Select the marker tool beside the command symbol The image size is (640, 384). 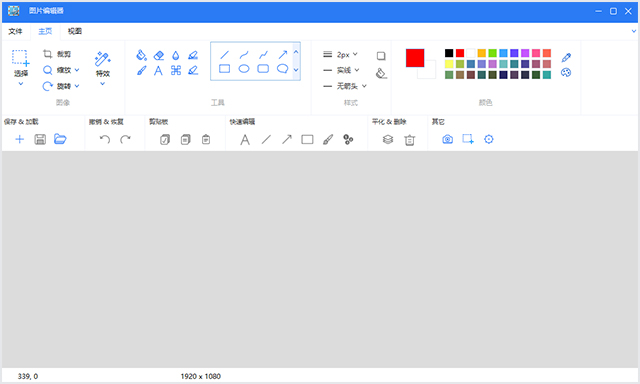[x=193, y=71]
